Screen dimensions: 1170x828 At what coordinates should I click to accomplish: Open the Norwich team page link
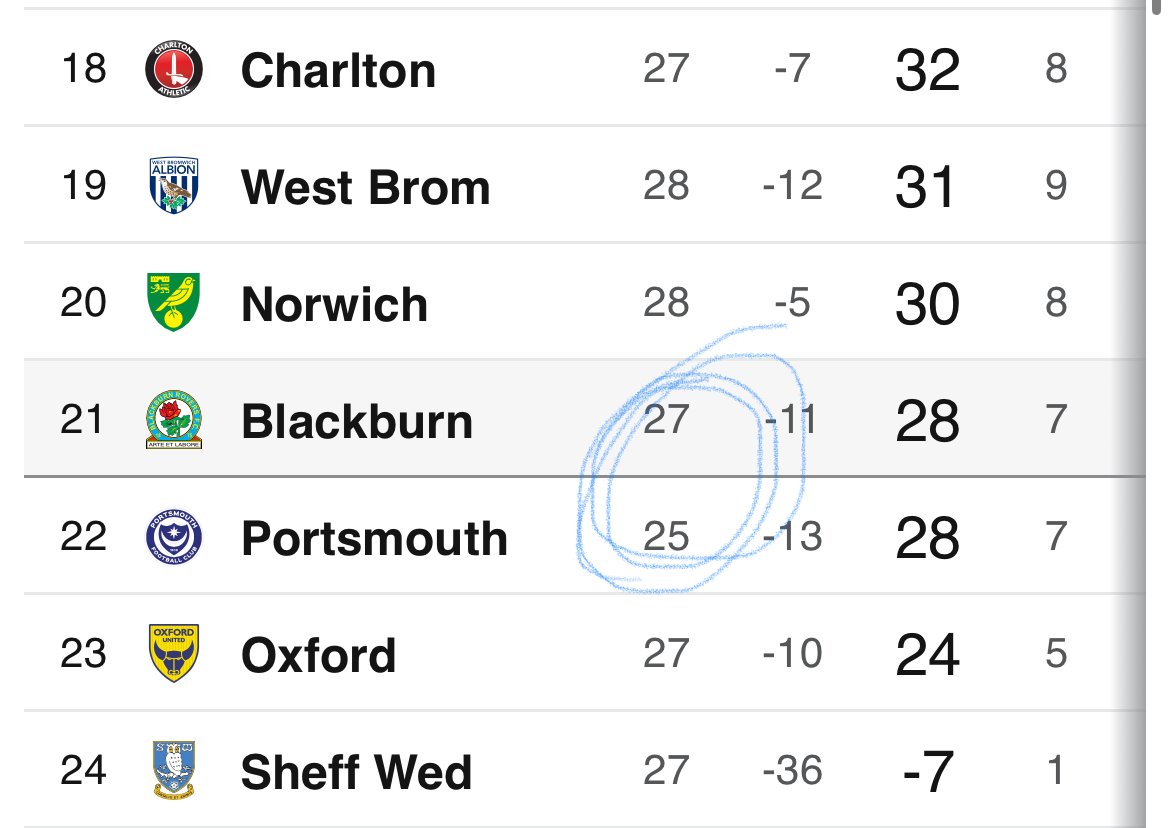click(x=334, y=304)
